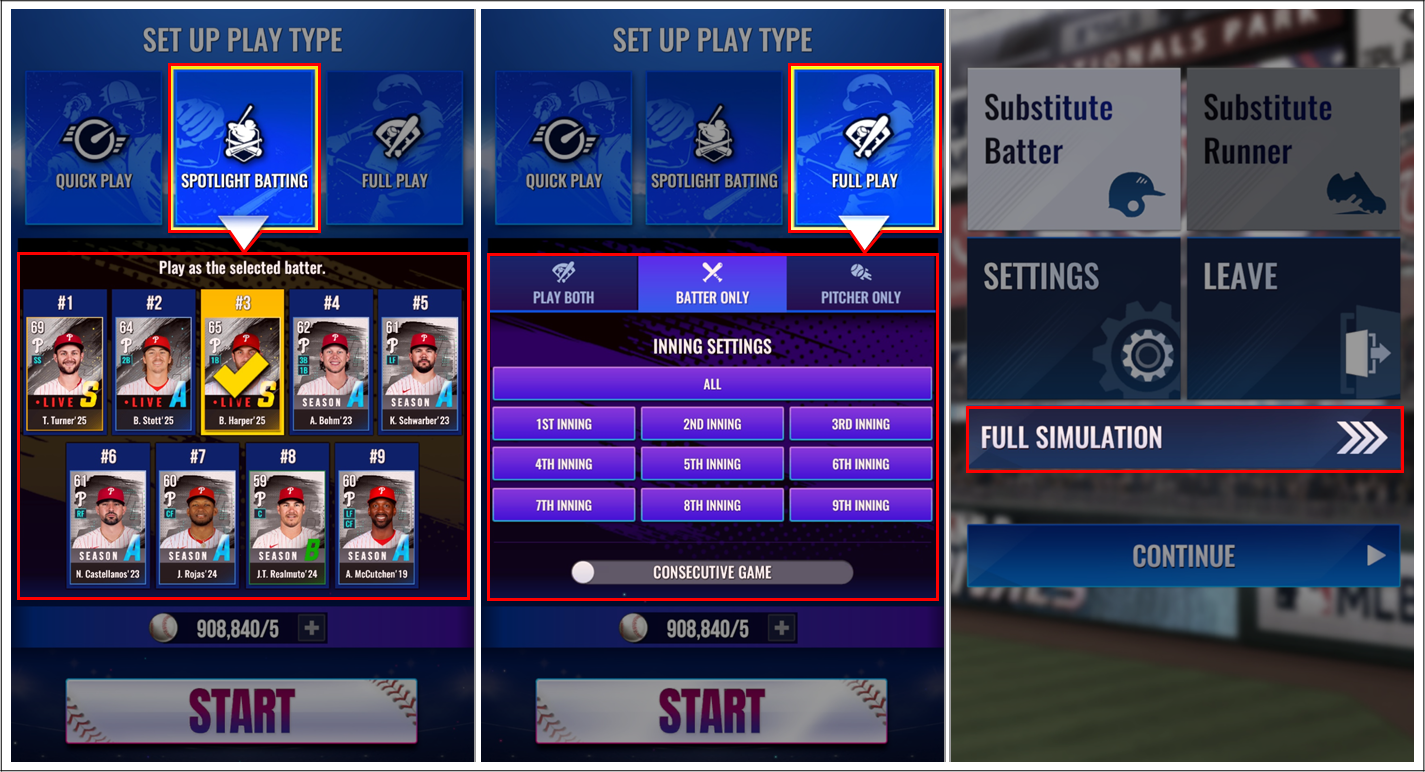Open Substitute Runner option

point(1293,149)
